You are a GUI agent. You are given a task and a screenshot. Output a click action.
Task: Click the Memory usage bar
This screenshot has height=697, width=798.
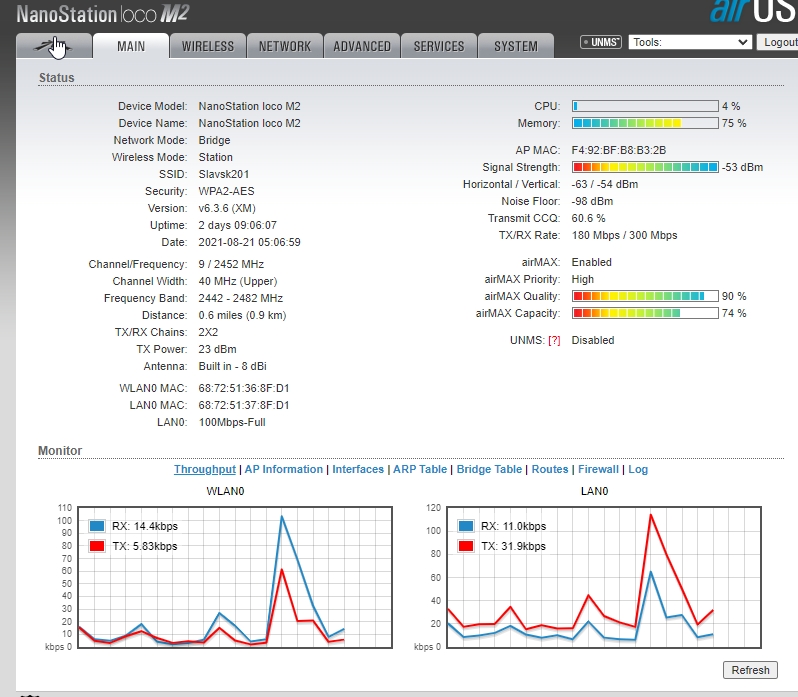click(645, 123)
